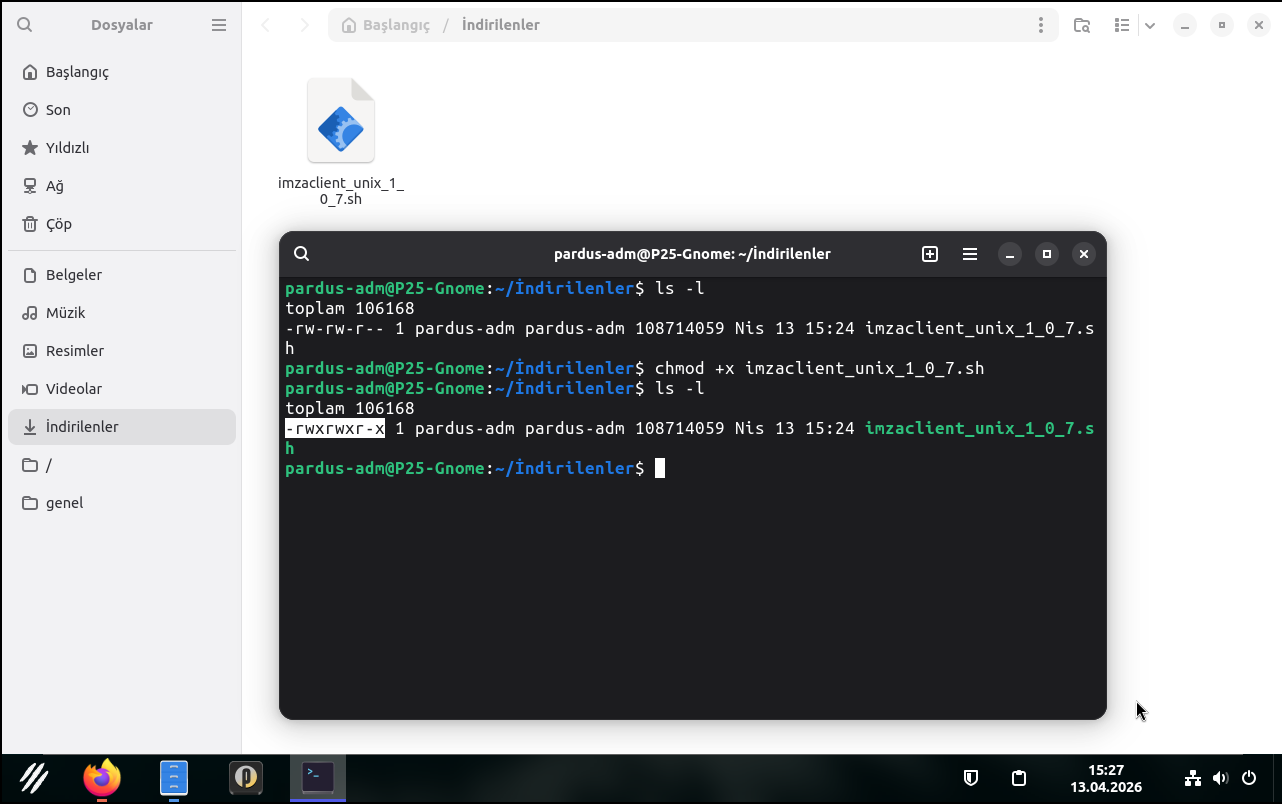This screenshot has height=804, width=1282.
Task: Expand the view options dropdown arrow
Action: [1150, 25]
